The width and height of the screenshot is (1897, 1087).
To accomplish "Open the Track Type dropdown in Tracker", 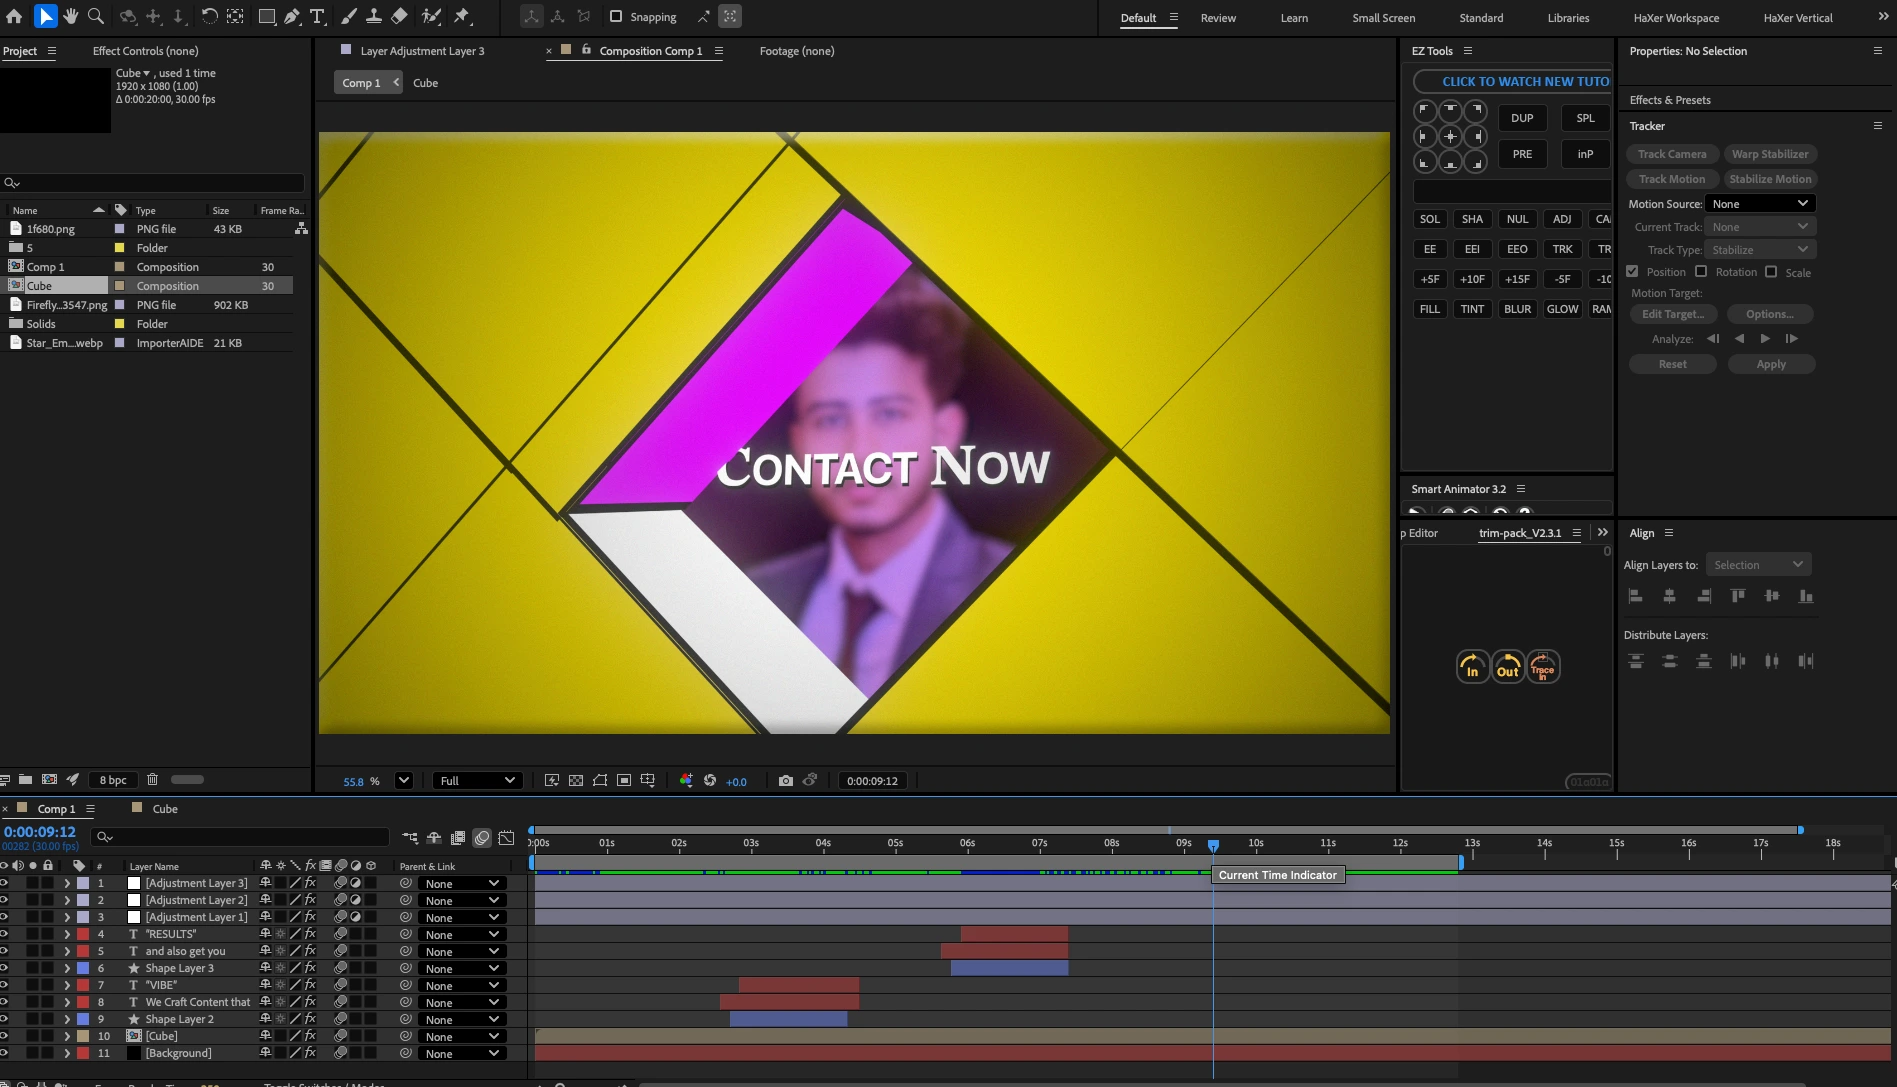I will click(x=1759, y=249).
